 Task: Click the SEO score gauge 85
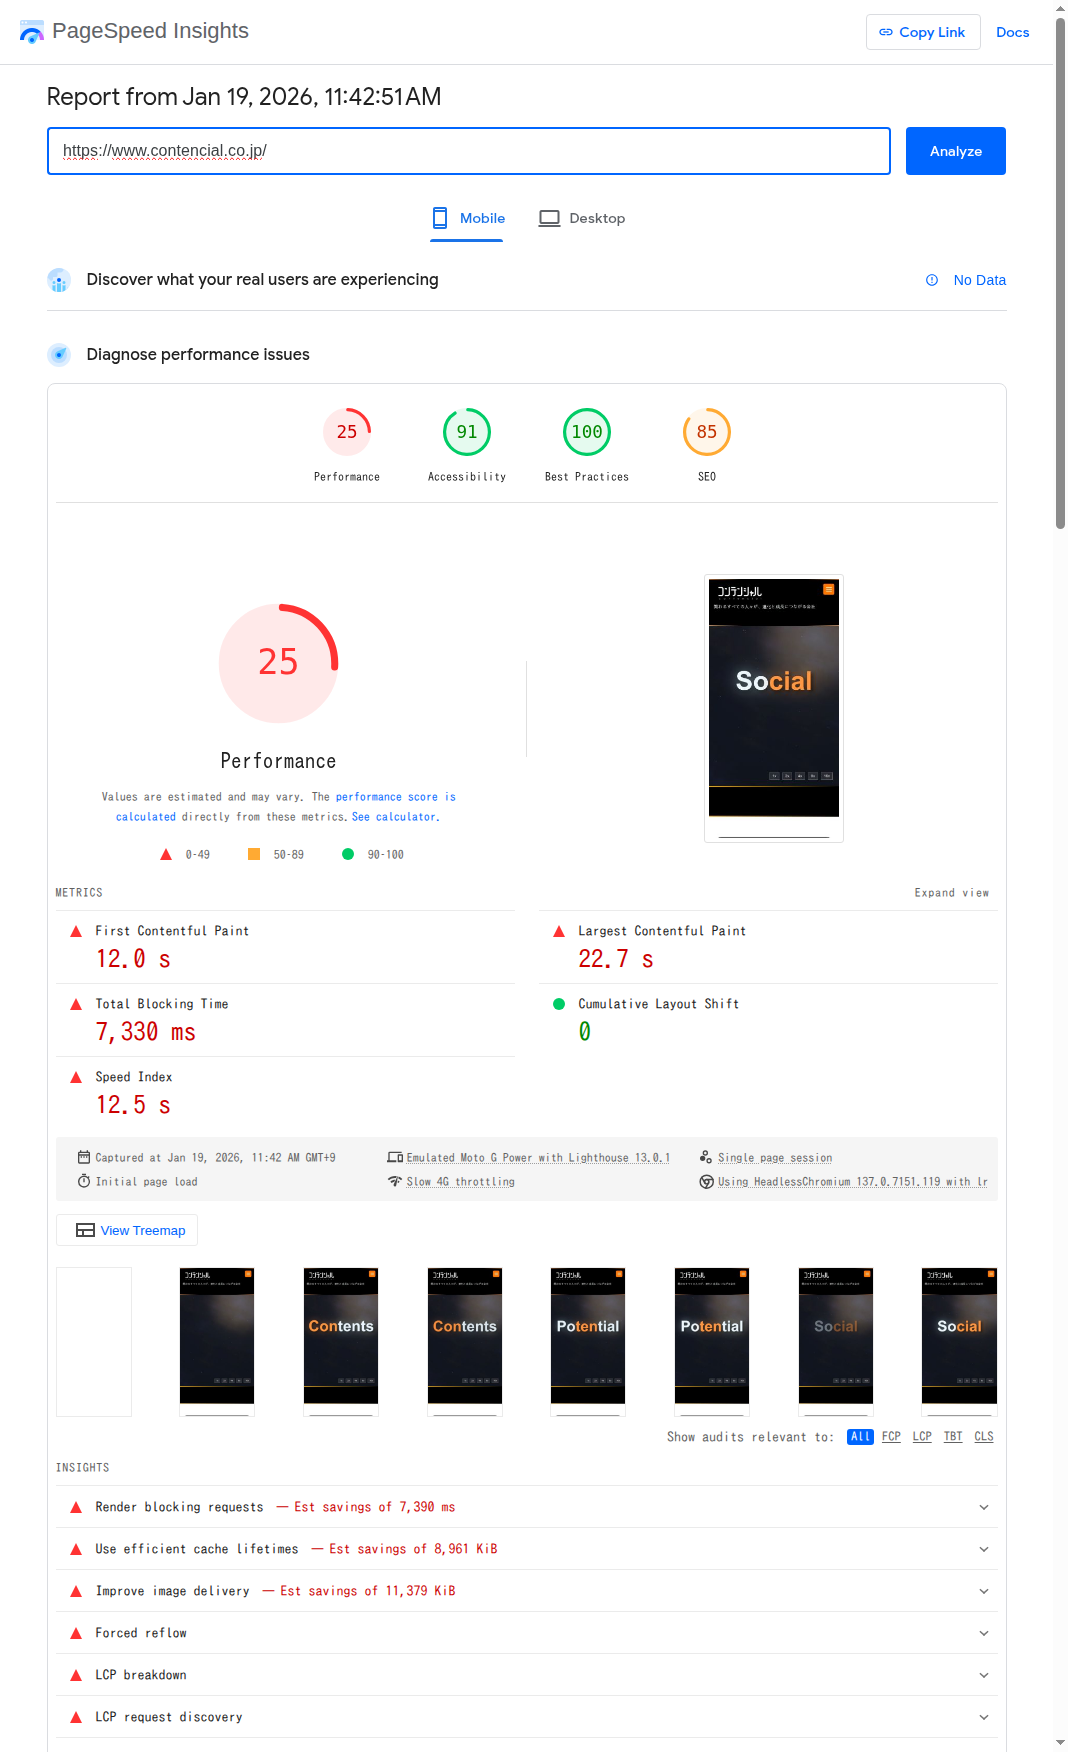[707, 432]
